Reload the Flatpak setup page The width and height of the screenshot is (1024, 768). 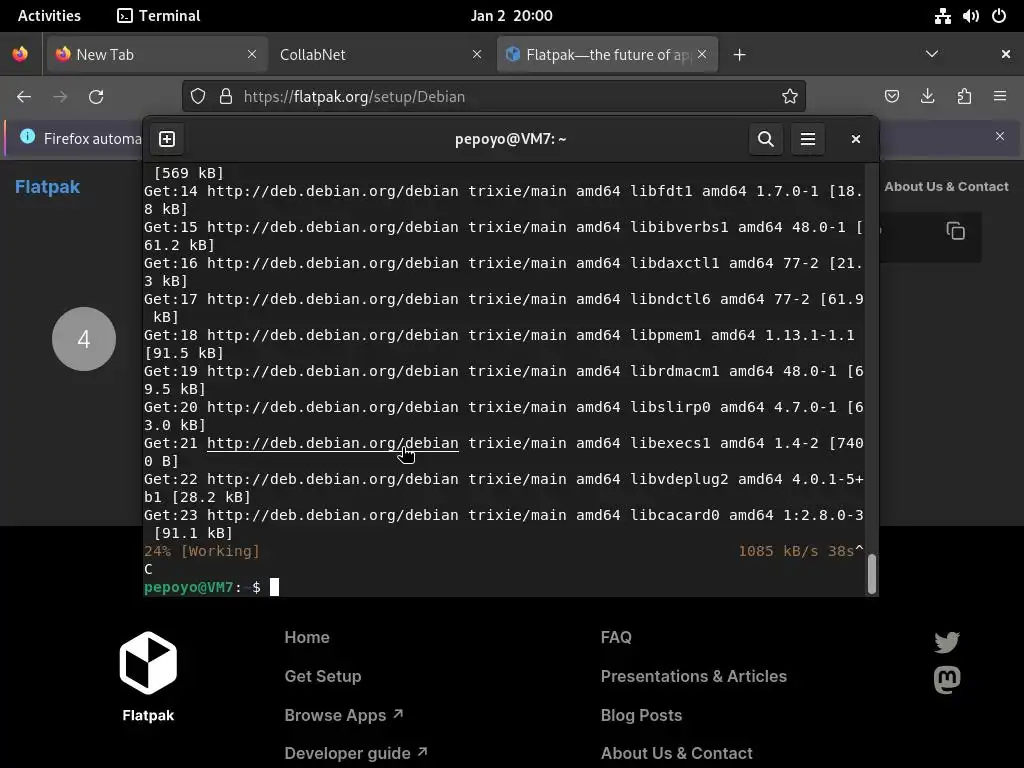96,97
